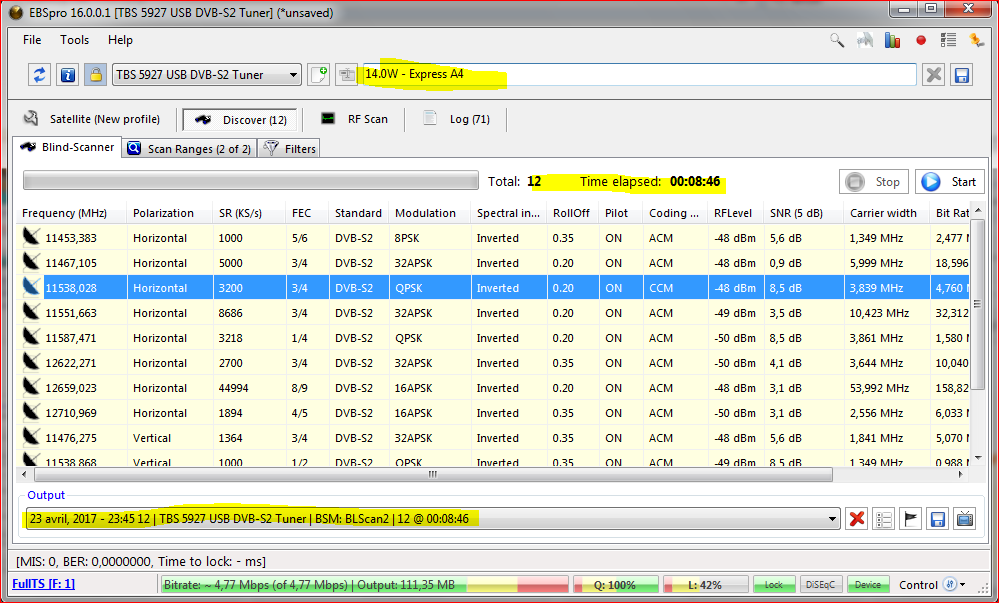
Task: Save profile using top-right floppy disk icon
Action: point(962,75)
